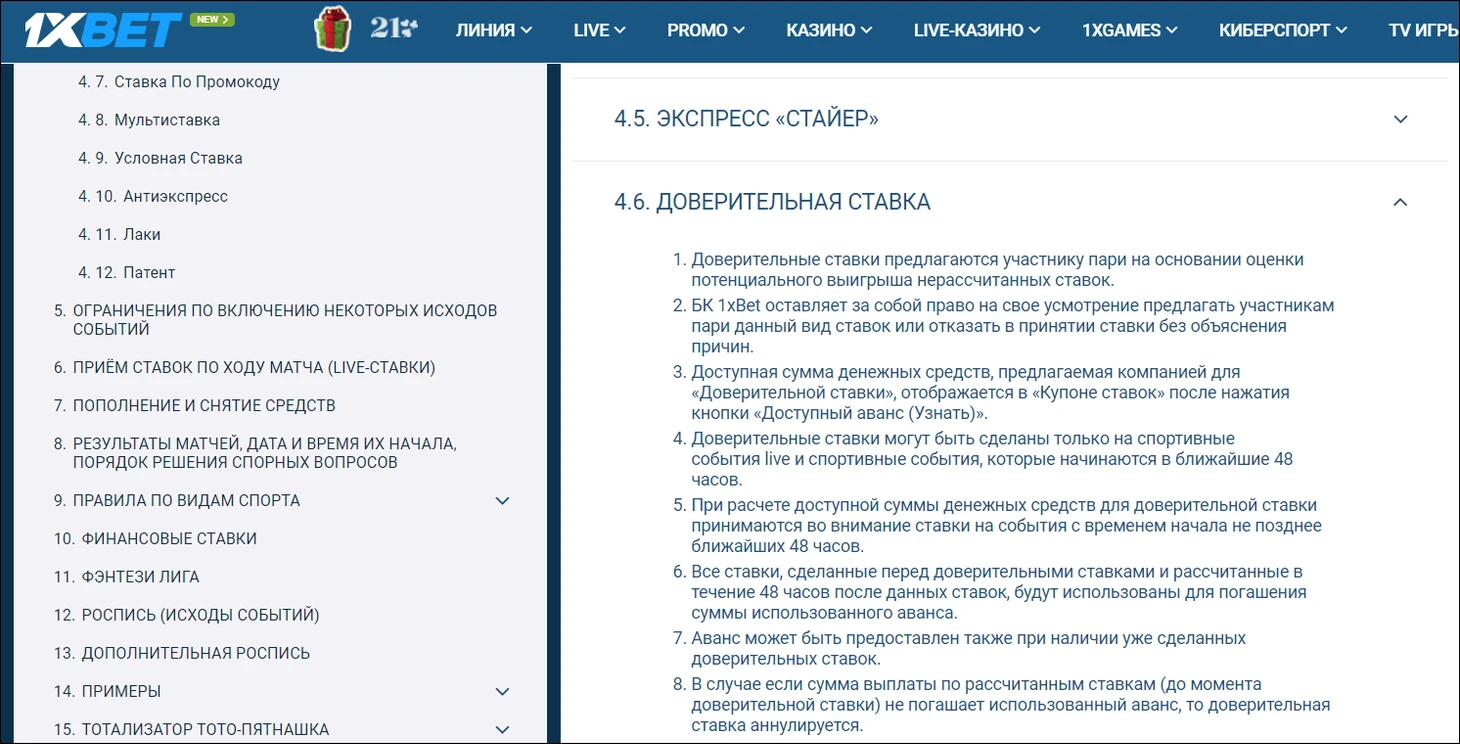Open section 8 РЕЗУЛЬТАТЫ МАТЧЕЙ
Viewport: 1460px width, 744px height.
[x=255, y=453]
